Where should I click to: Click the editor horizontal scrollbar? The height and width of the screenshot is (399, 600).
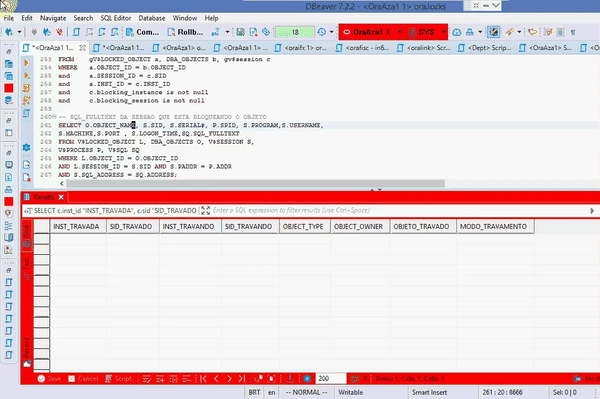256,184
